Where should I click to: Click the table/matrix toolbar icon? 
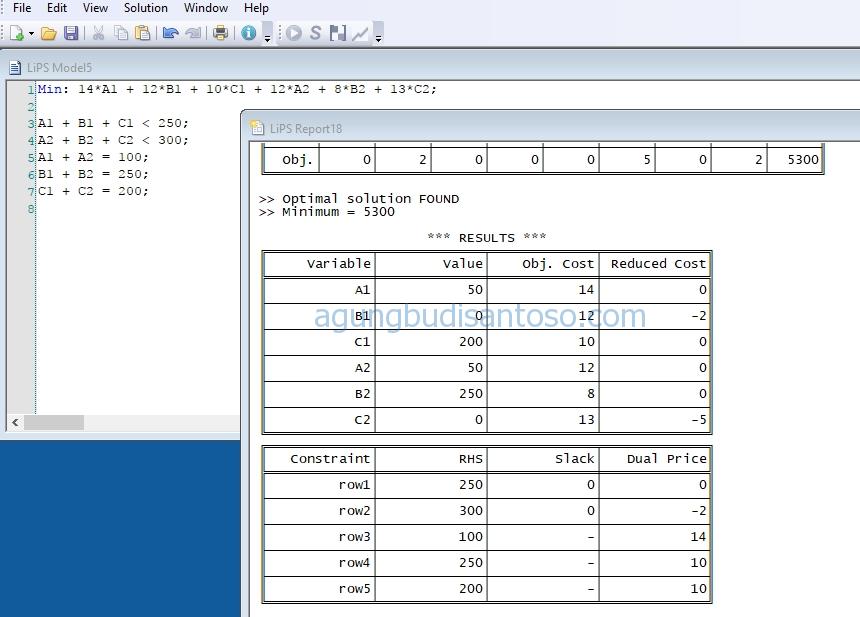338,33
